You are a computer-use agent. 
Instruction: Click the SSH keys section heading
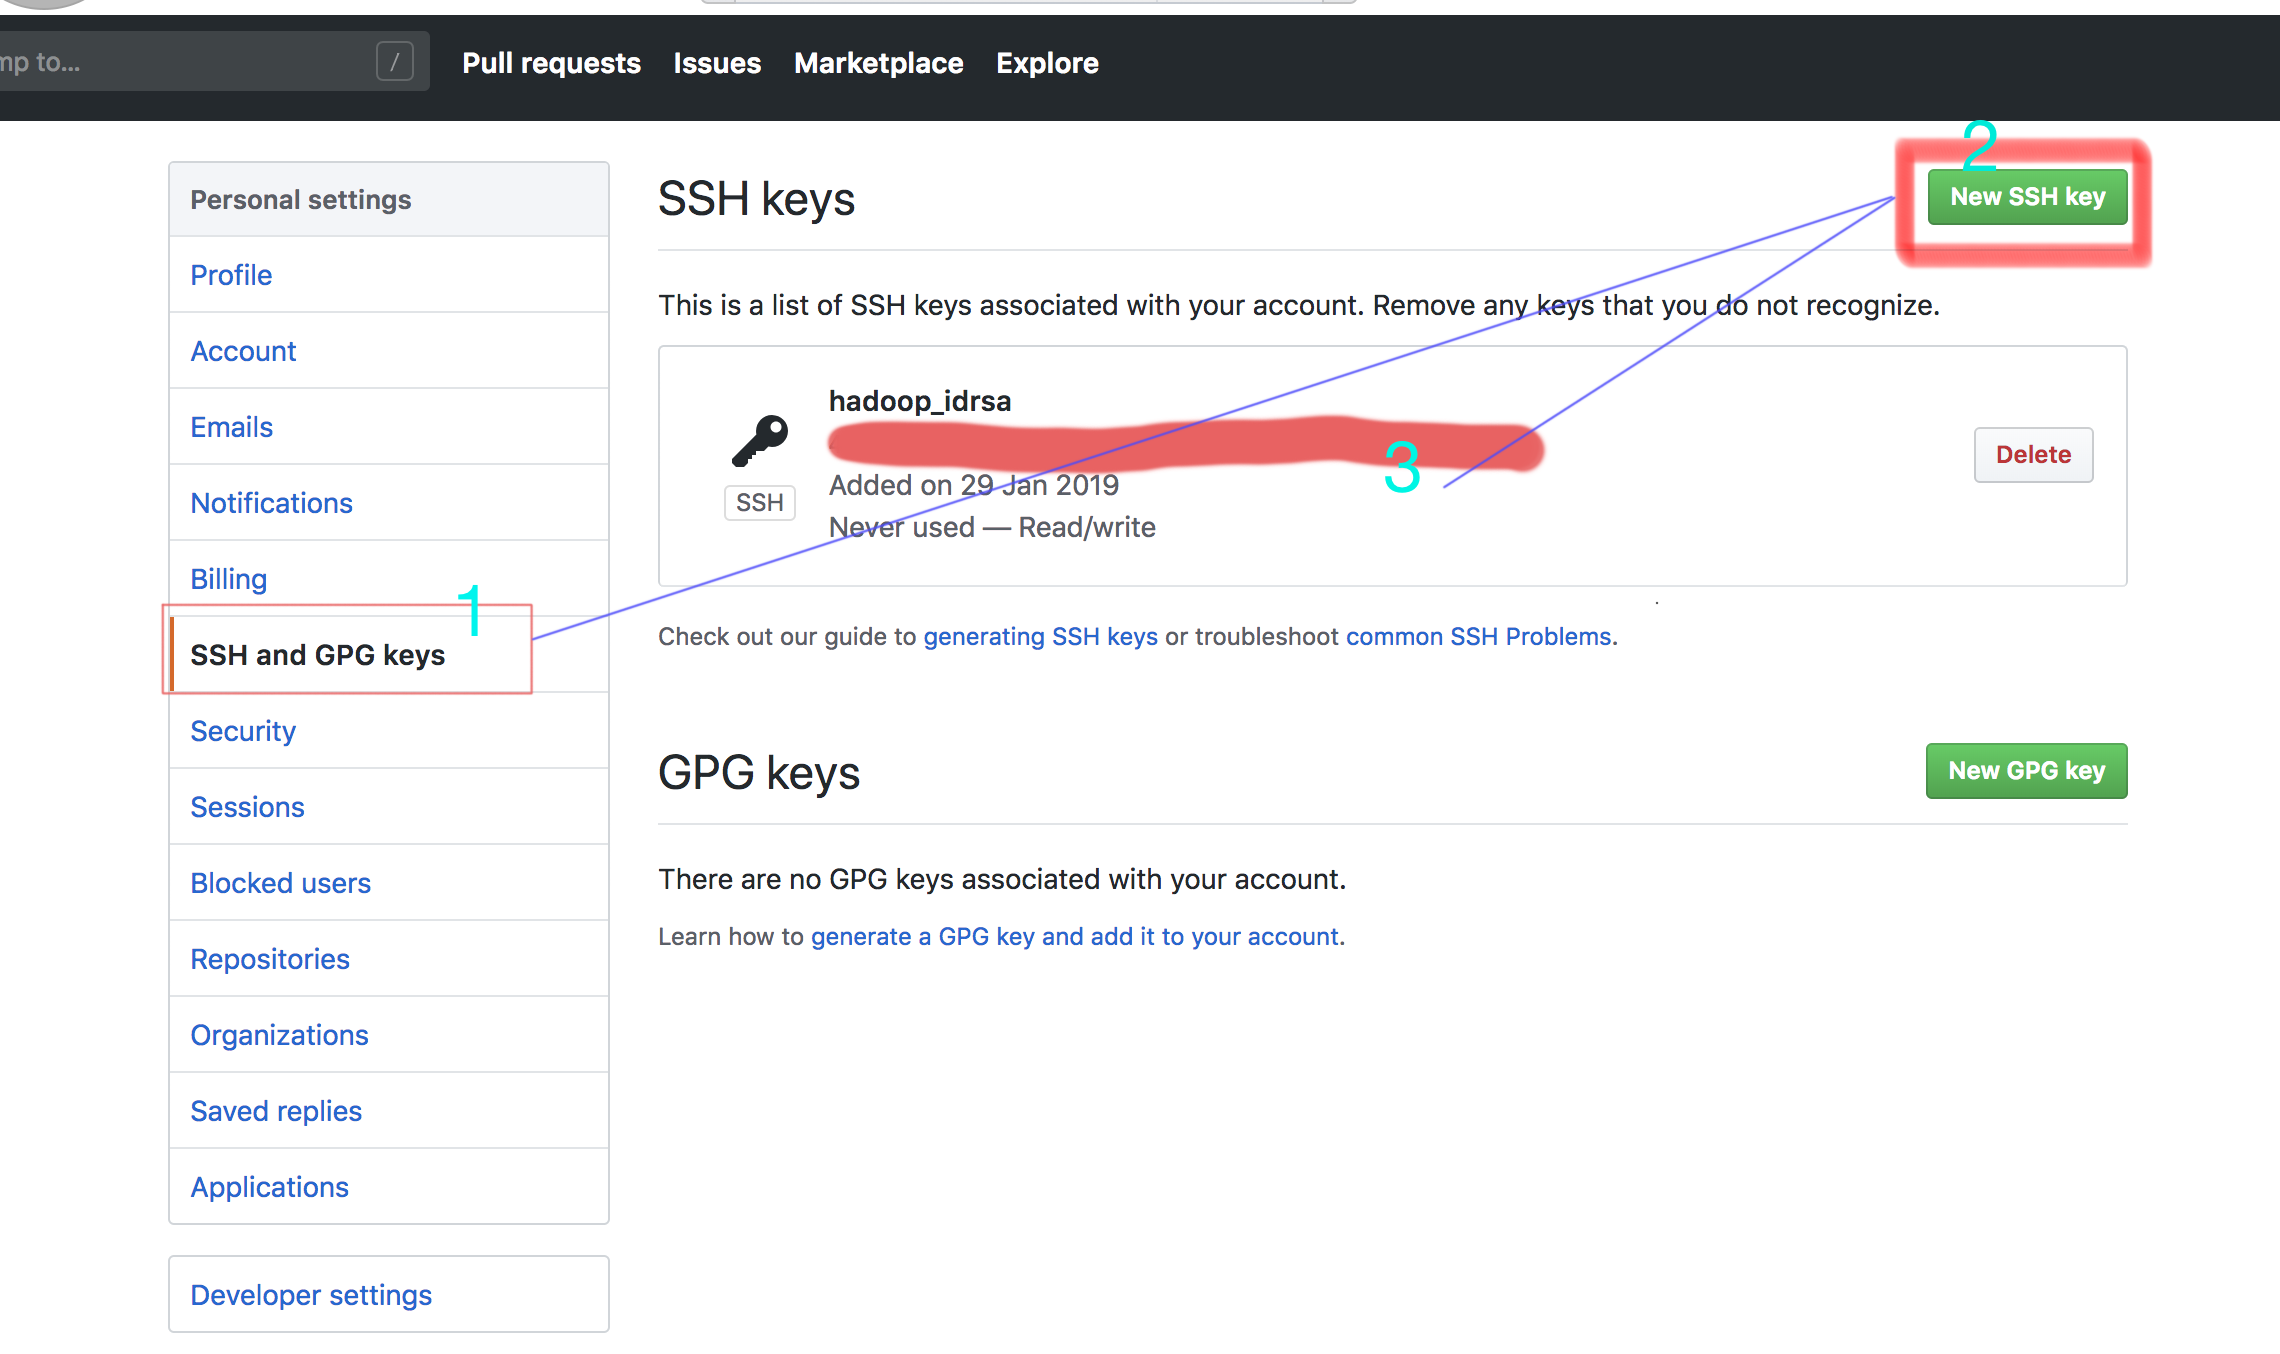click(756, 199)
